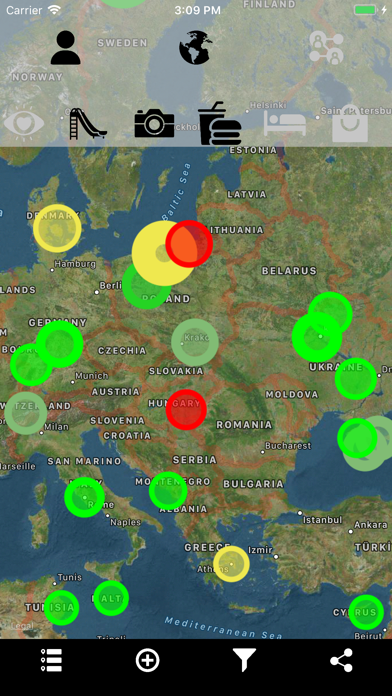
Task: Select the green marker over Cyprus
Action: [366, 613]
